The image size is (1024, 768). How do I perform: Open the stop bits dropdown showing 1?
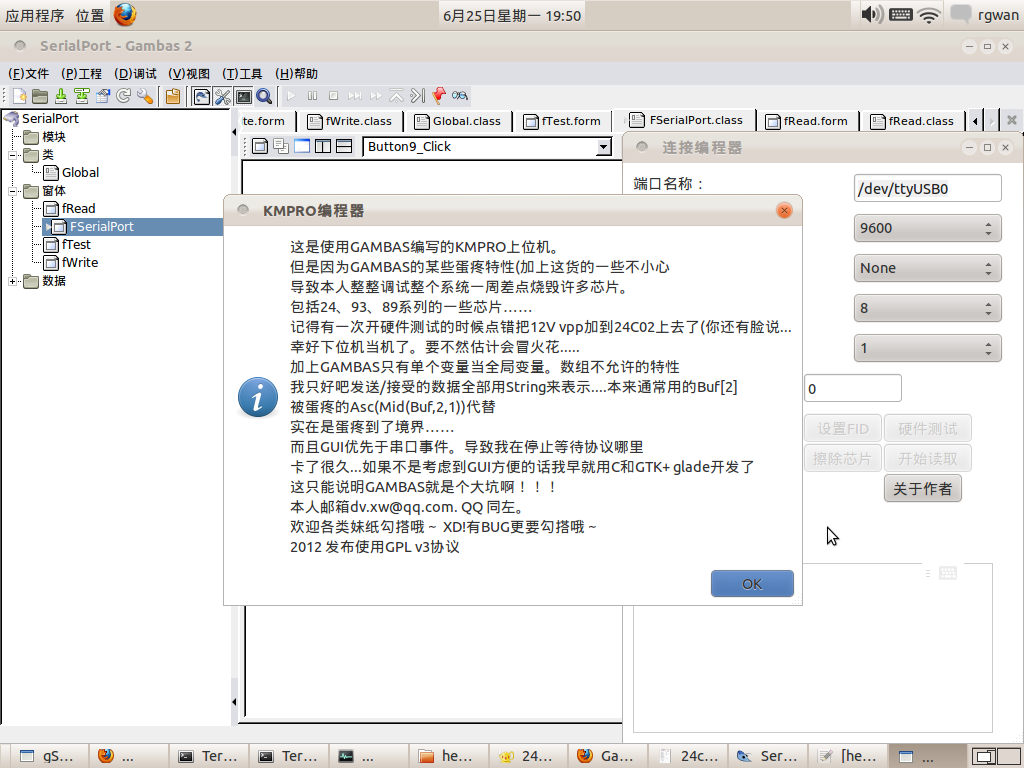[x=927, y=348]
